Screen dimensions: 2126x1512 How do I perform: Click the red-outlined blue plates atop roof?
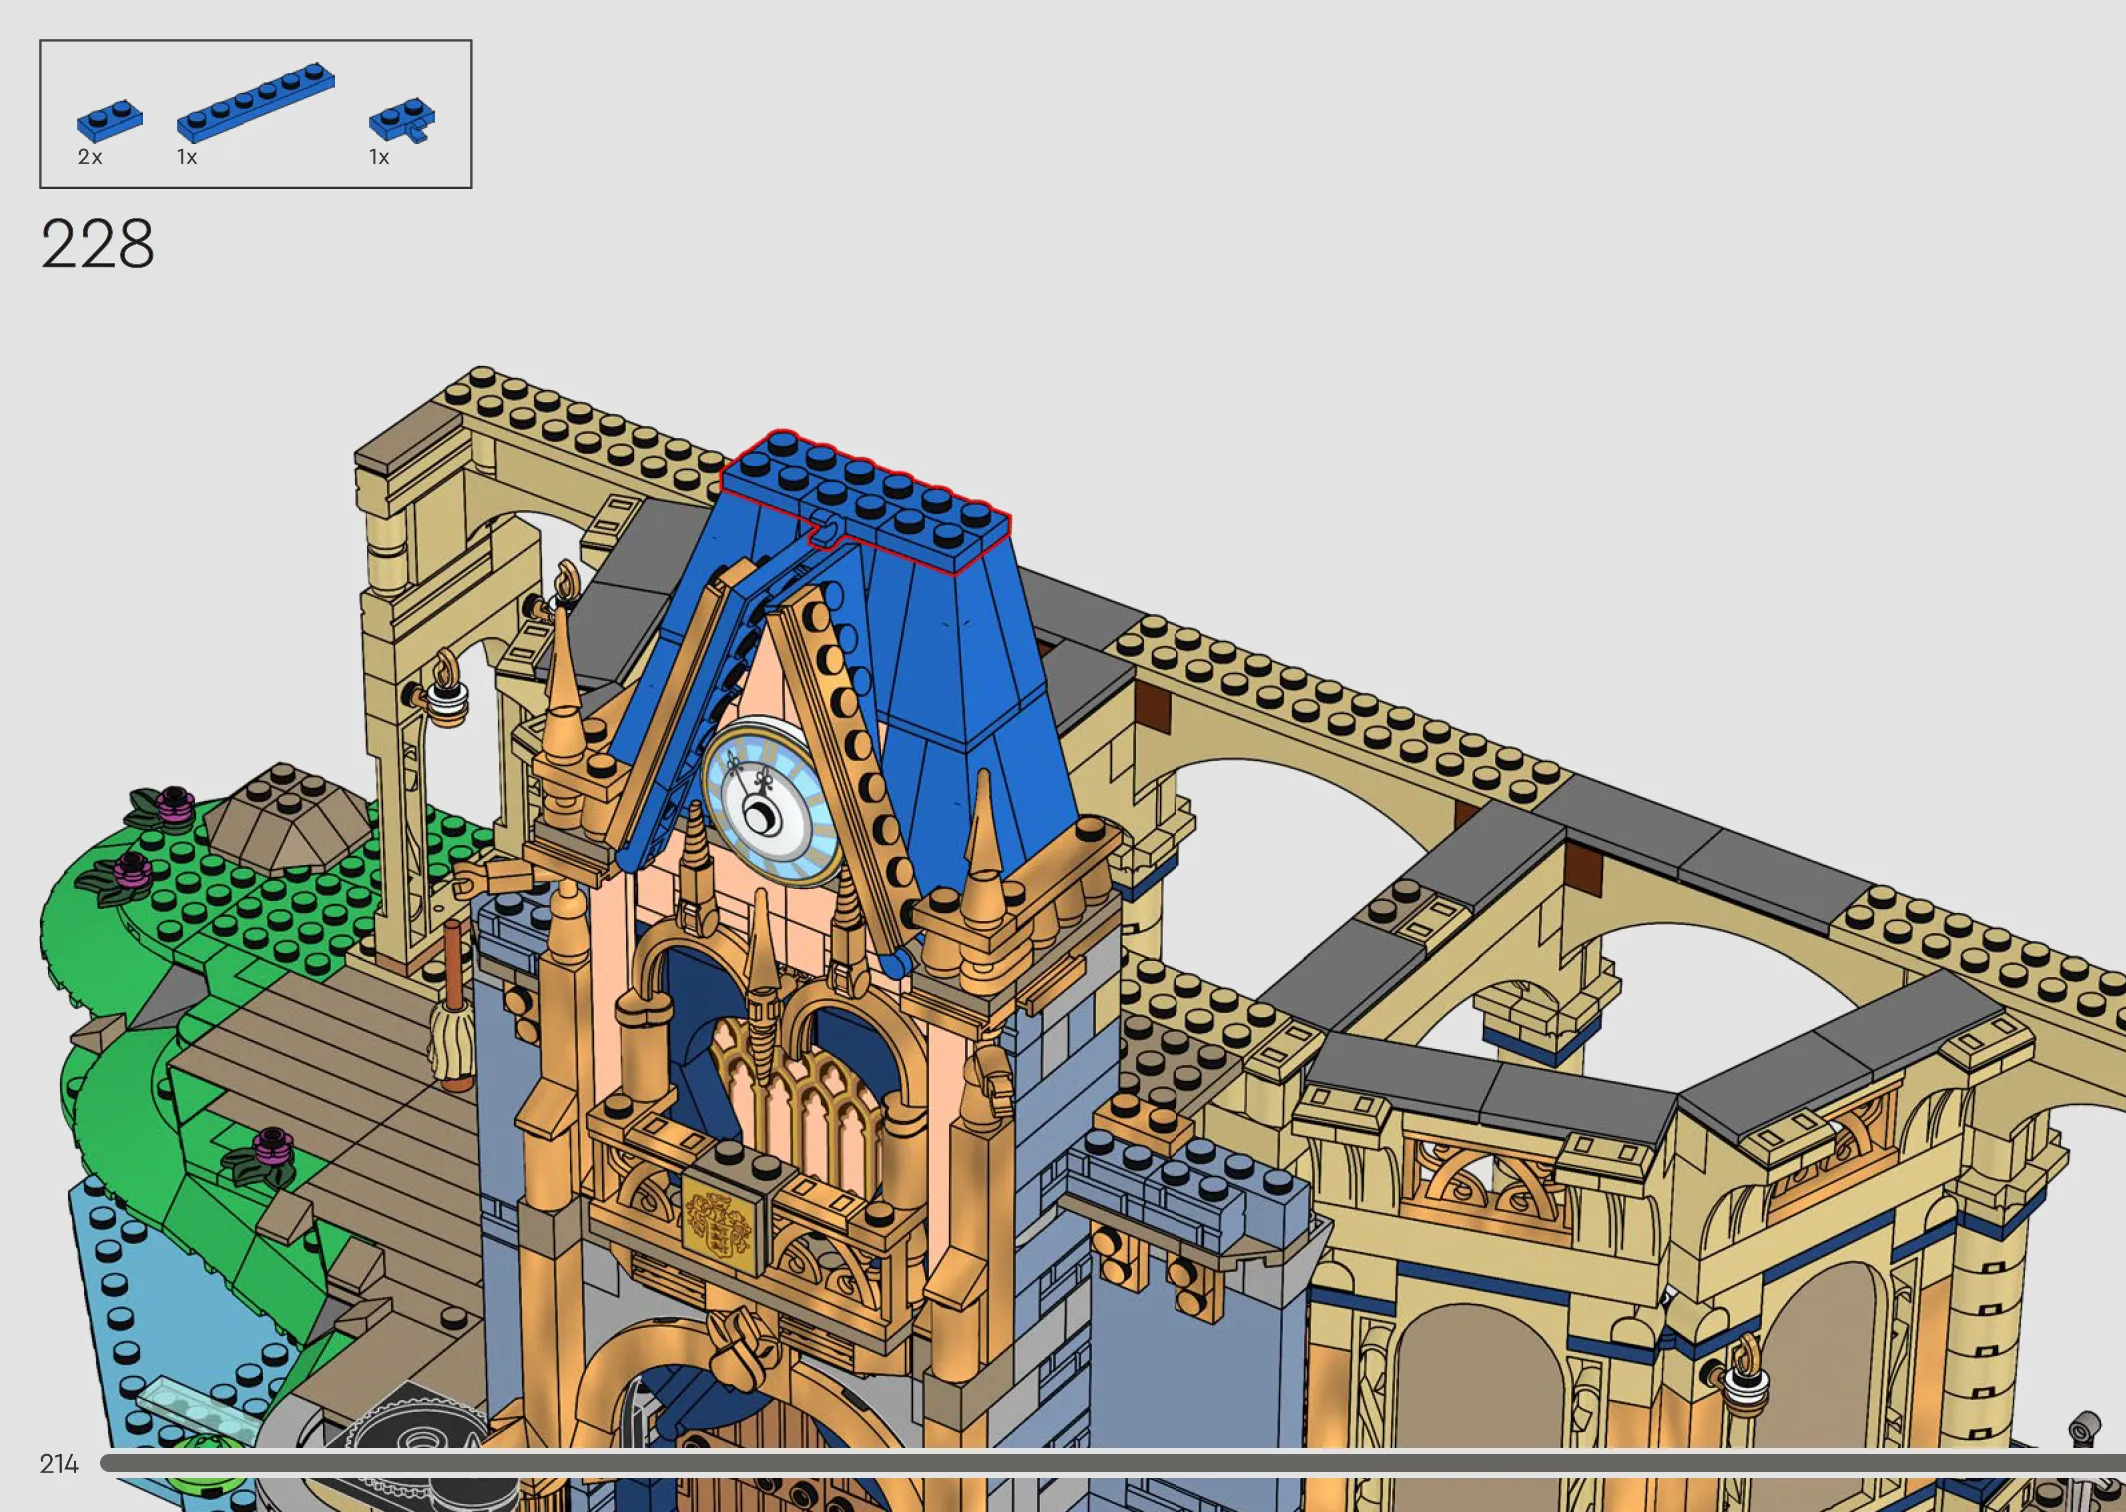866,501
